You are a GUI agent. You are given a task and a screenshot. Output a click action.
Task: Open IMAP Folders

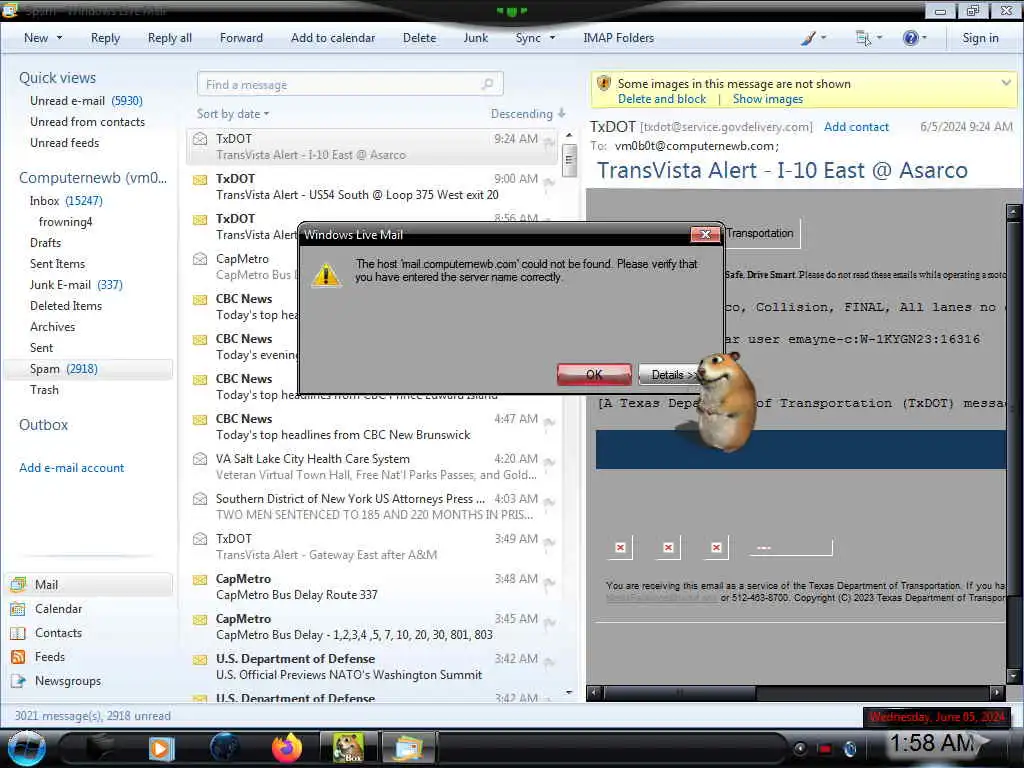(x=618, y=38)
